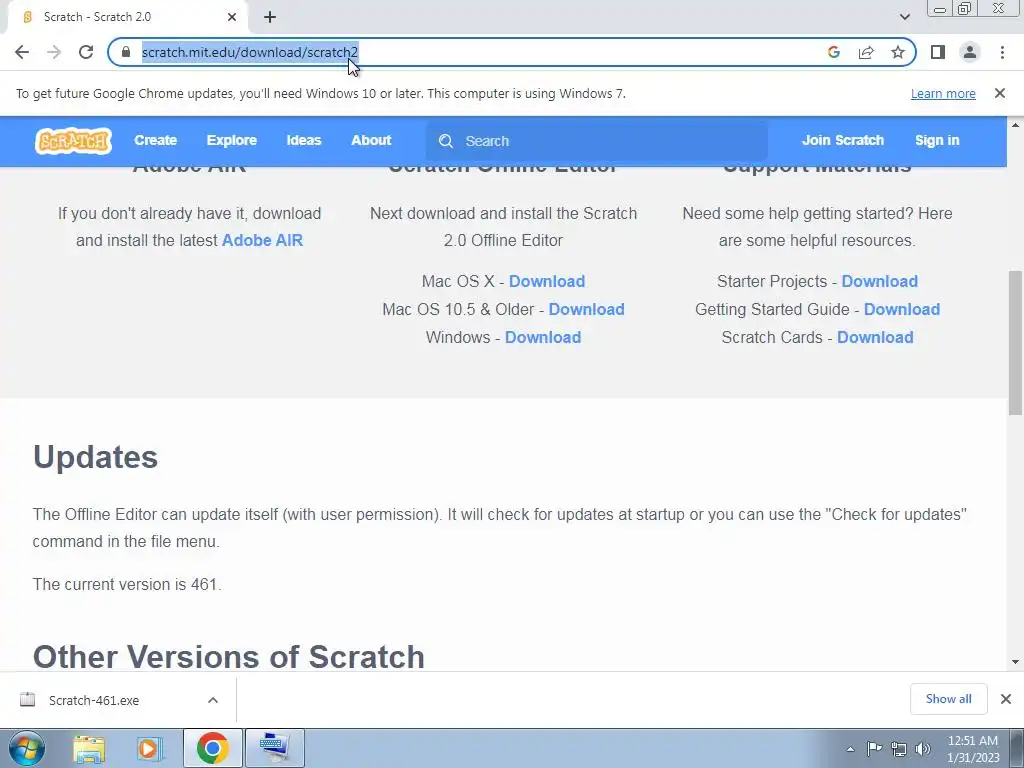Viewport: 1024px width, 768px height.
Task: Select the Scratch - Scratch 2.0 tab
Action: pyautogui.click(x=127, y=17)
